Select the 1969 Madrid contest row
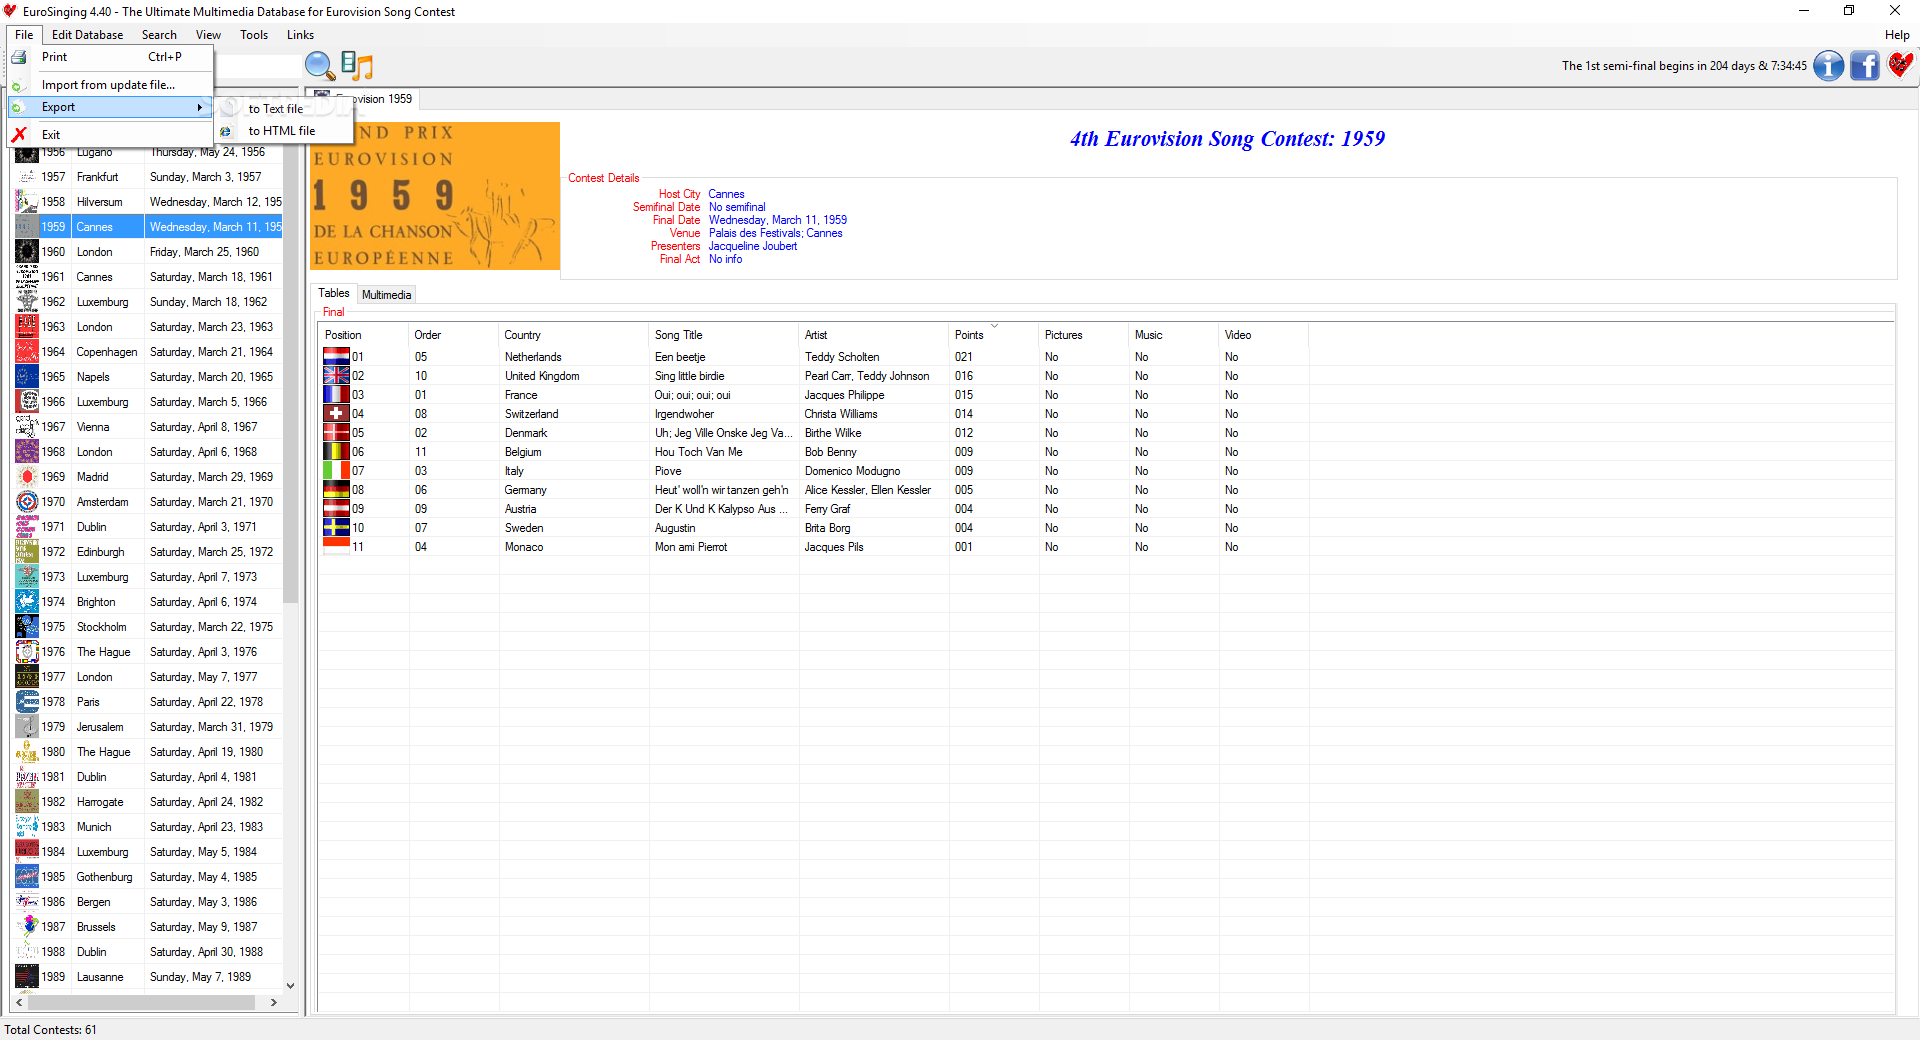 (x=148, y=477)
